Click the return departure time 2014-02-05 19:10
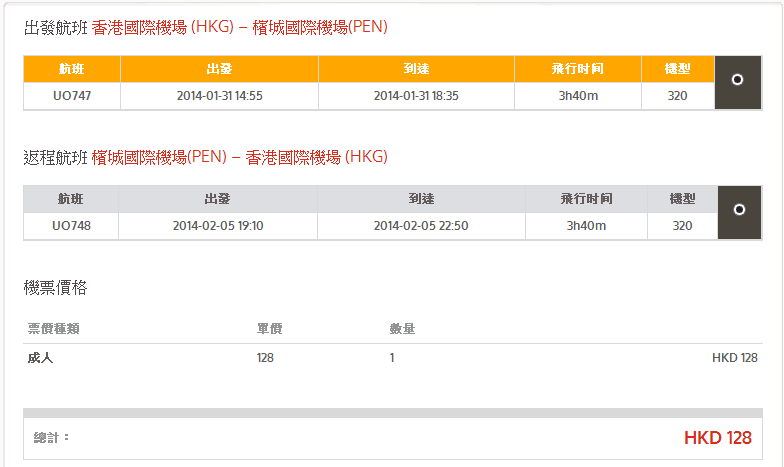784x467 pixels. [x=218, y=226]
